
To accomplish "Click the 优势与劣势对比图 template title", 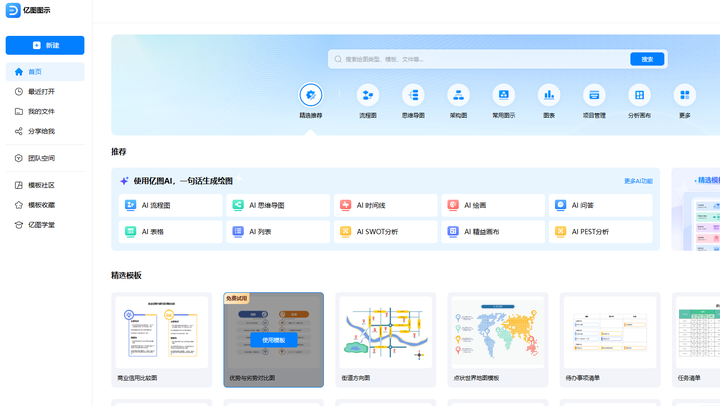I will [x=252, y=378].
